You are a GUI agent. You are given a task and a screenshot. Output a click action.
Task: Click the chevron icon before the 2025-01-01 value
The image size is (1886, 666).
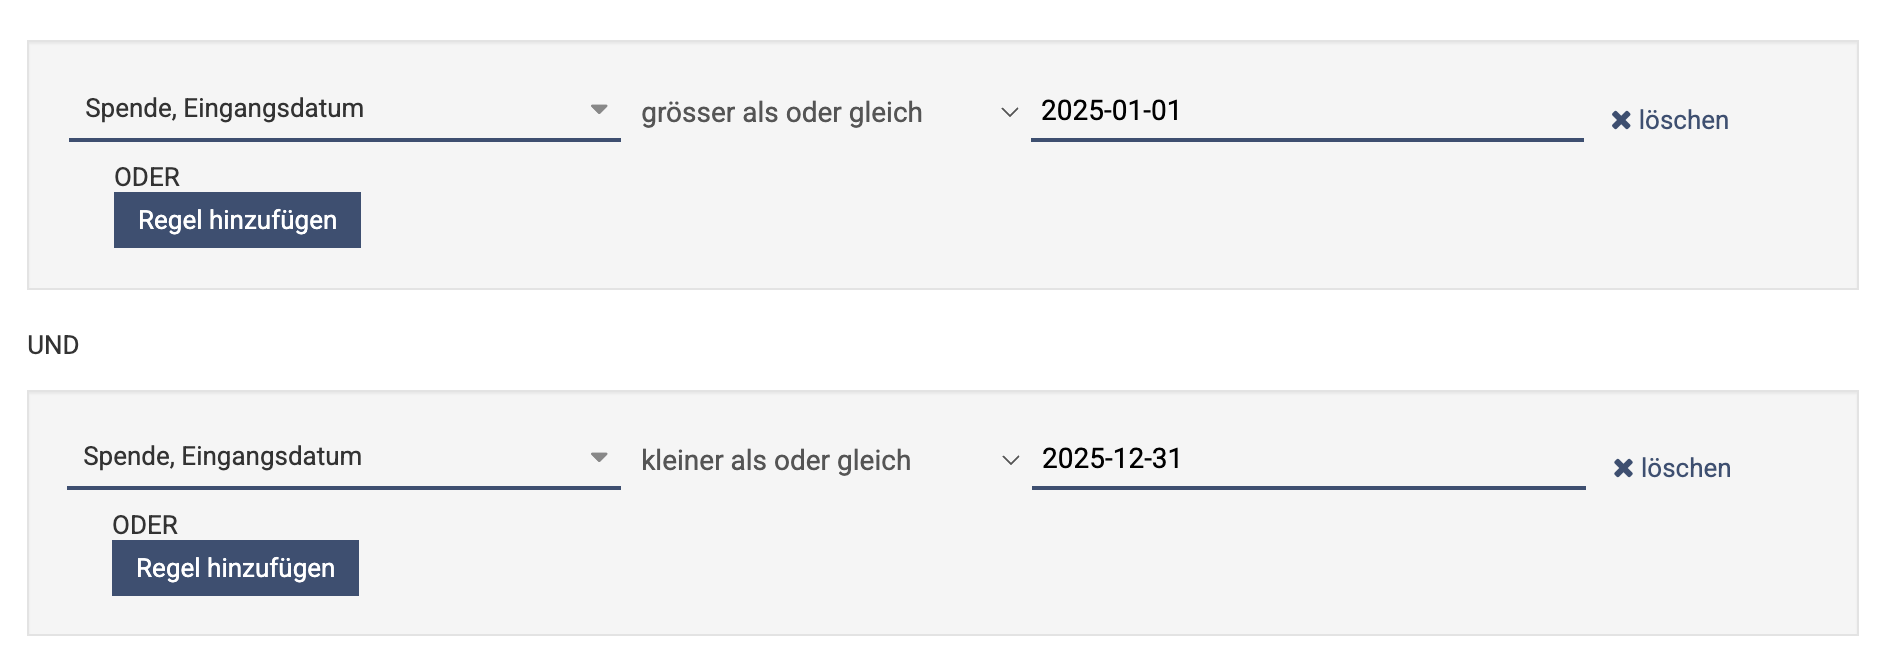[1010, 112]
